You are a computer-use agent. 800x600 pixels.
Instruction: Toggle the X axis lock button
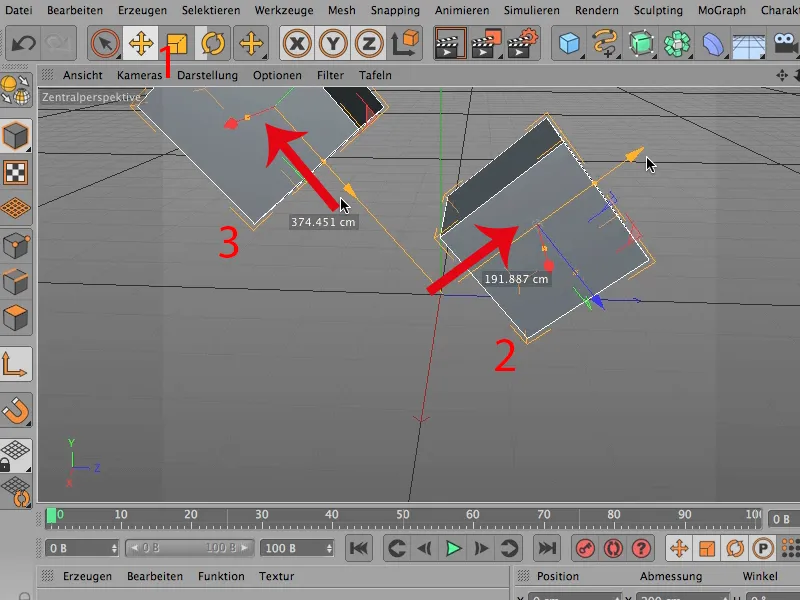(297, 43)
